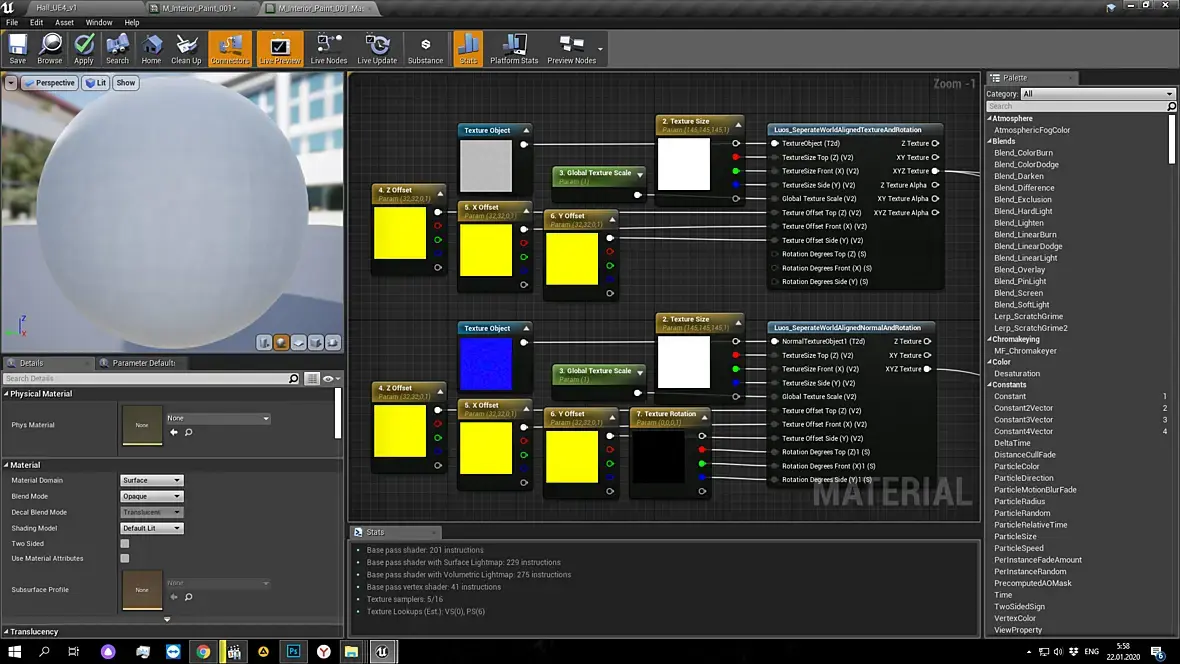Open the Window menu

[99, 22]
